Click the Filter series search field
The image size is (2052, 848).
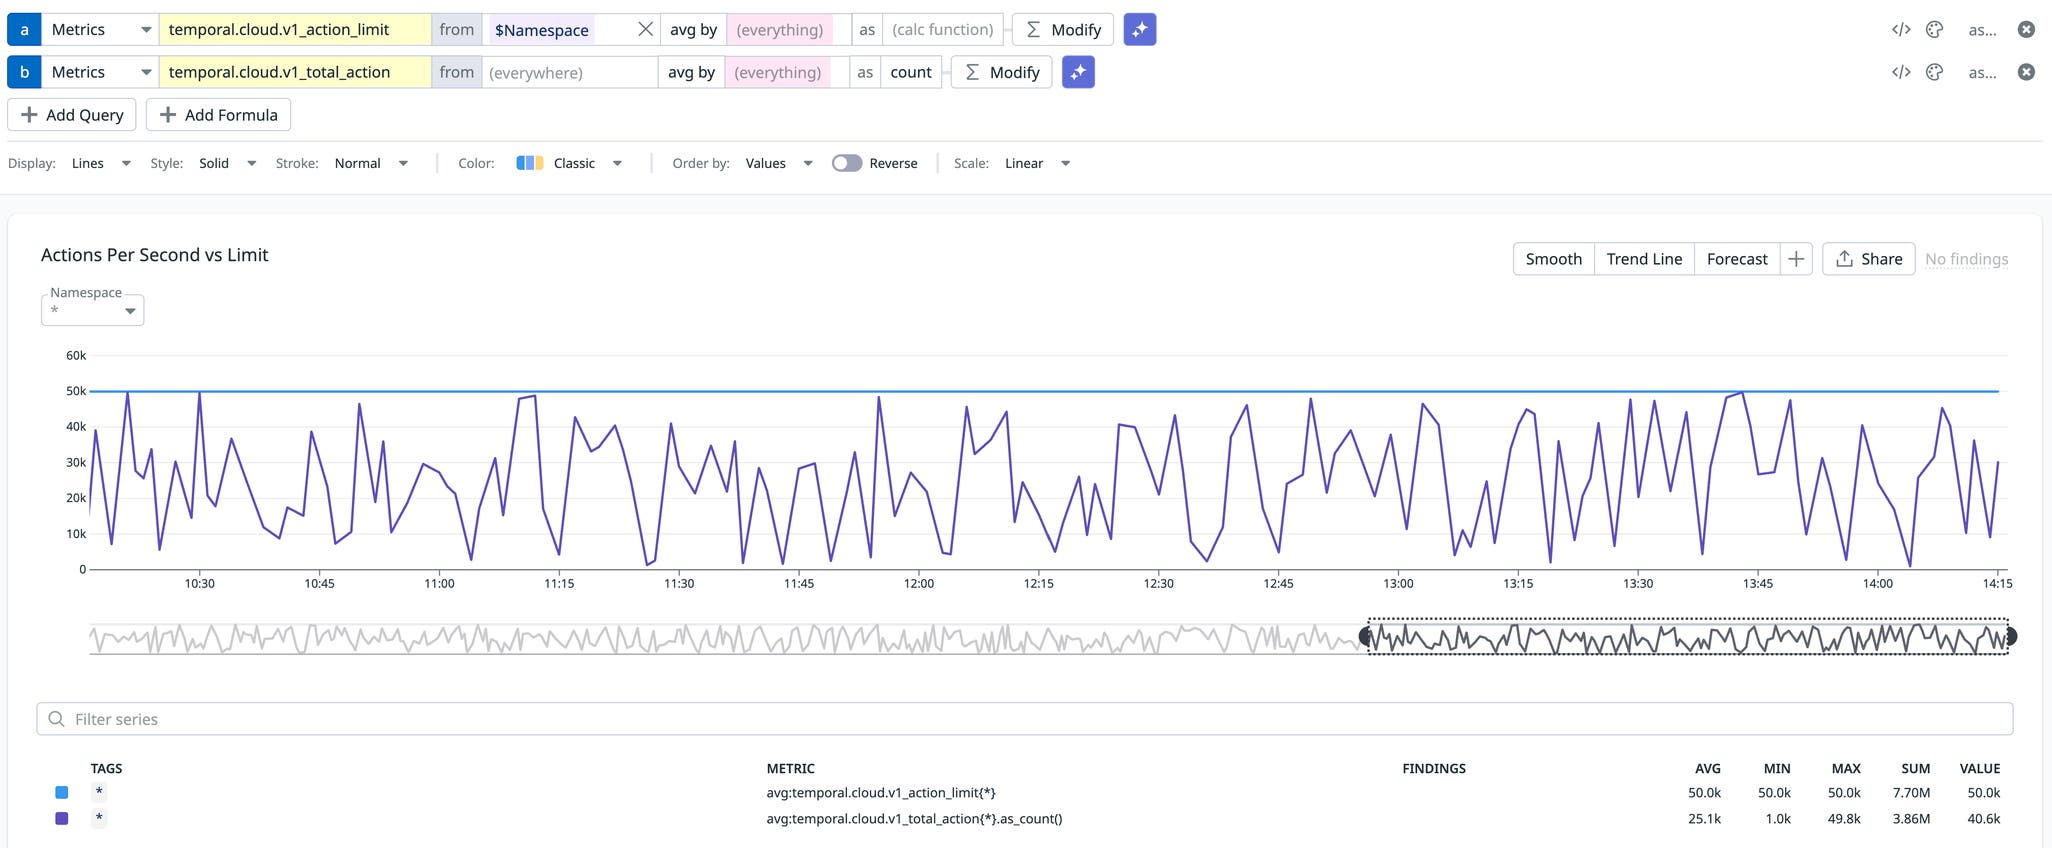1025,719
